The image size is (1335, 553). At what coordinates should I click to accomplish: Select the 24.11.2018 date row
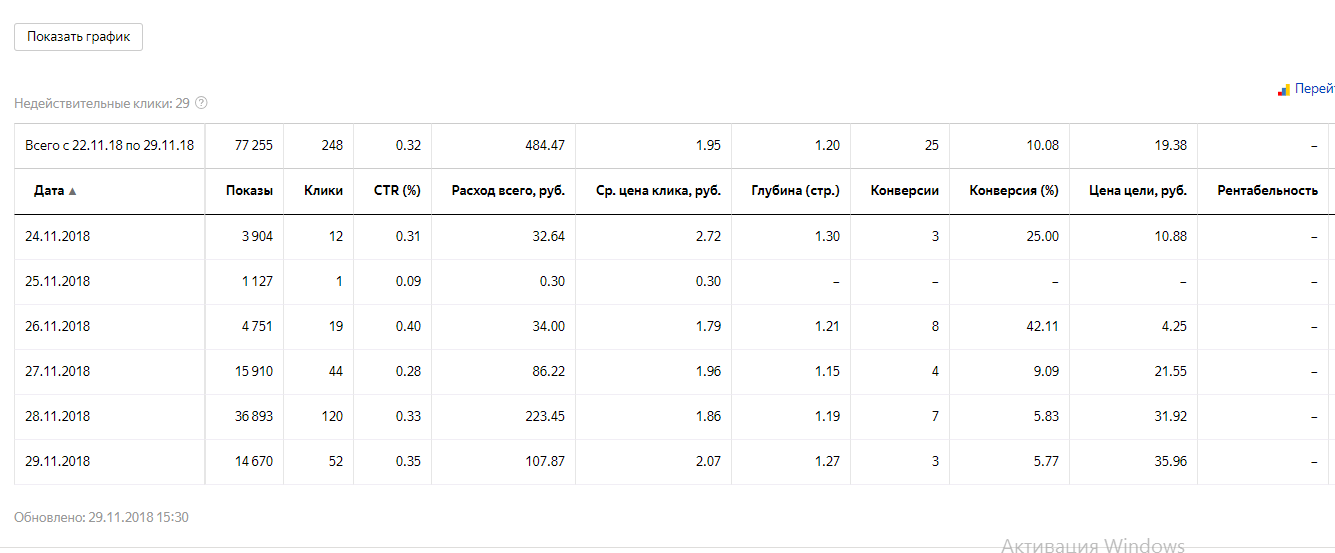tap(58, 237)
